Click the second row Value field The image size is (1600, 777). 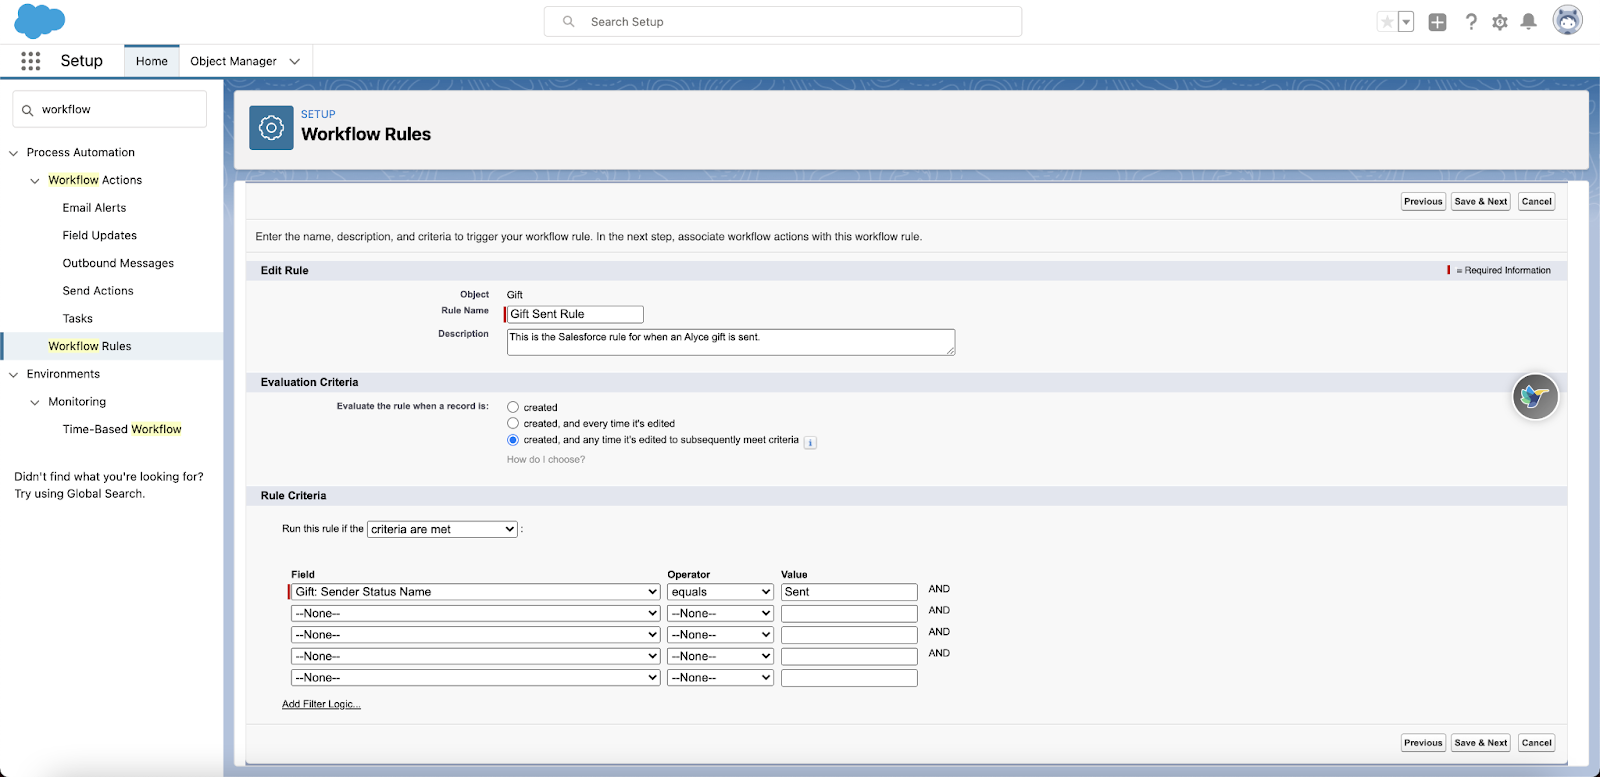(x=849, y=613)
